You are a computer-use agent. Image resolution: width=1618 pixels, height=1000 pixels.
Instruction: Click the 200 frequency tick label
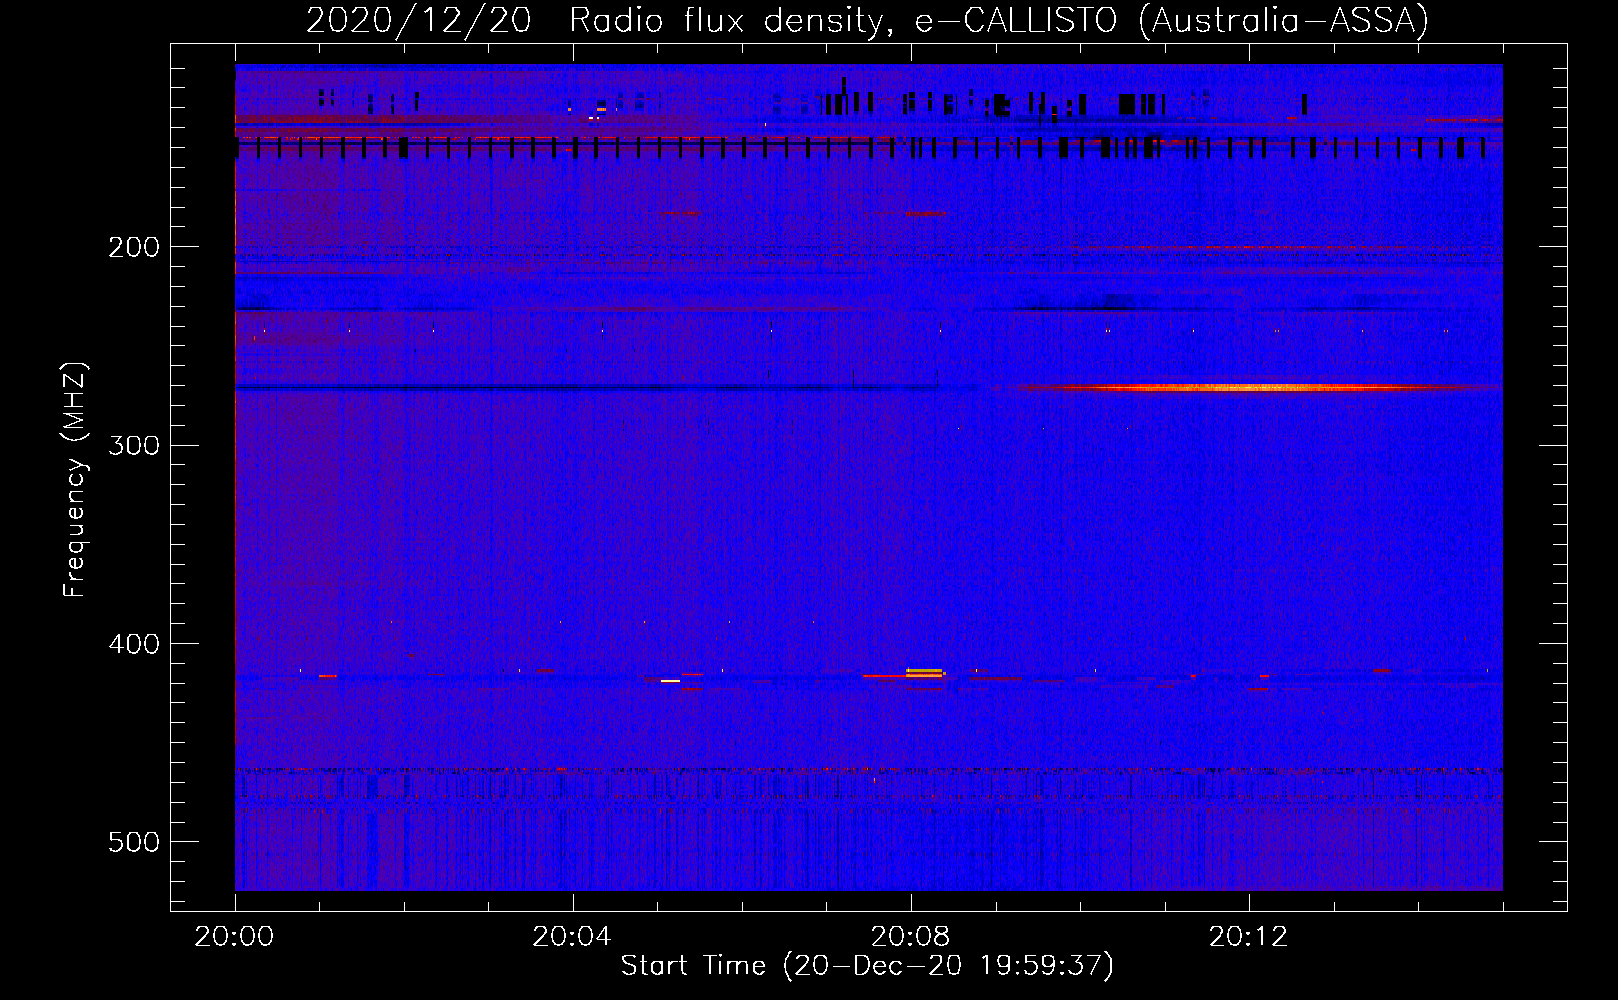[x=134, y=247]
